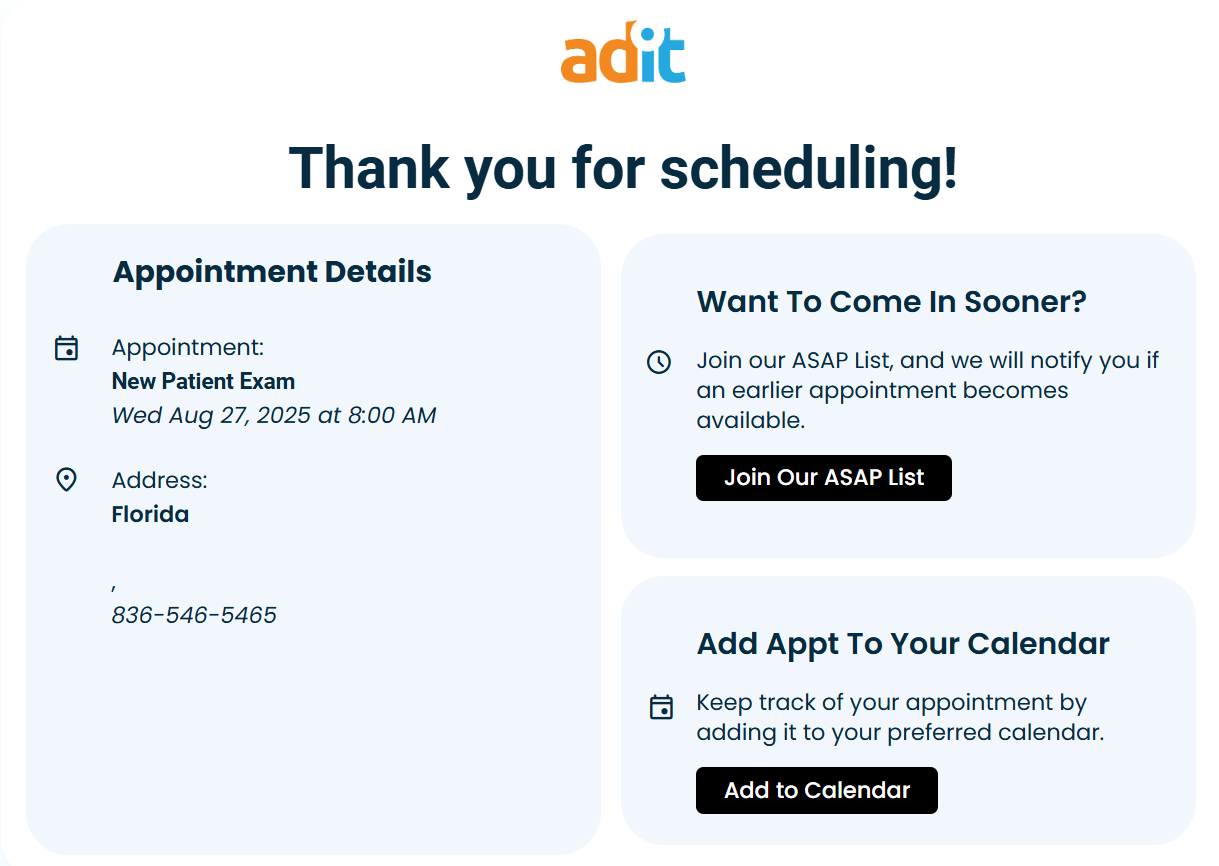Click the Keep track of your appointment text

tap(899, 717)
